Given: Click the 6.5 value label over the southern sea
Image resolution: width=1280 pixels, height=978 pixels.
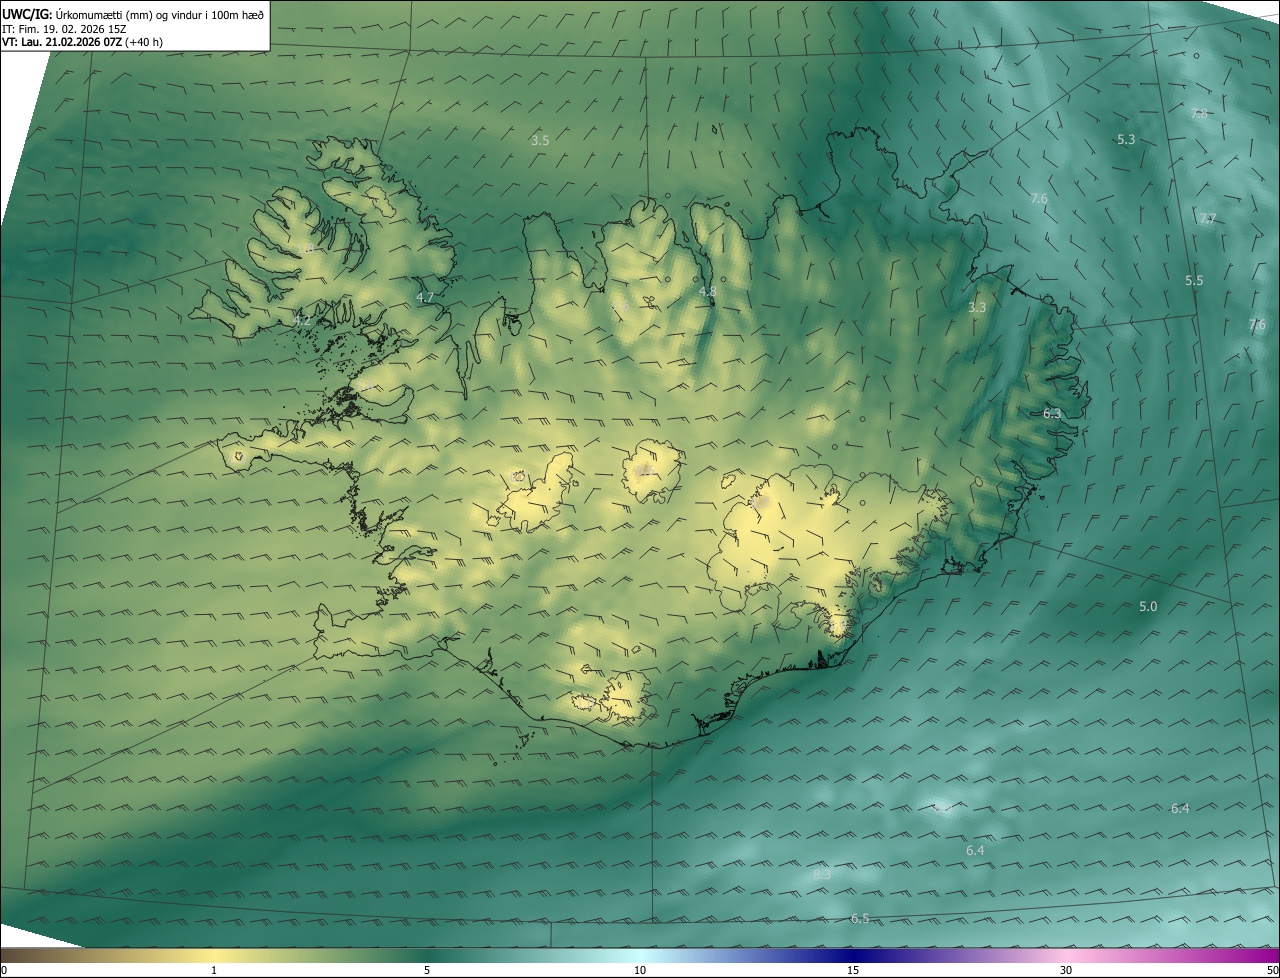Looking at the screenshot, I should (x=860, y=918).
